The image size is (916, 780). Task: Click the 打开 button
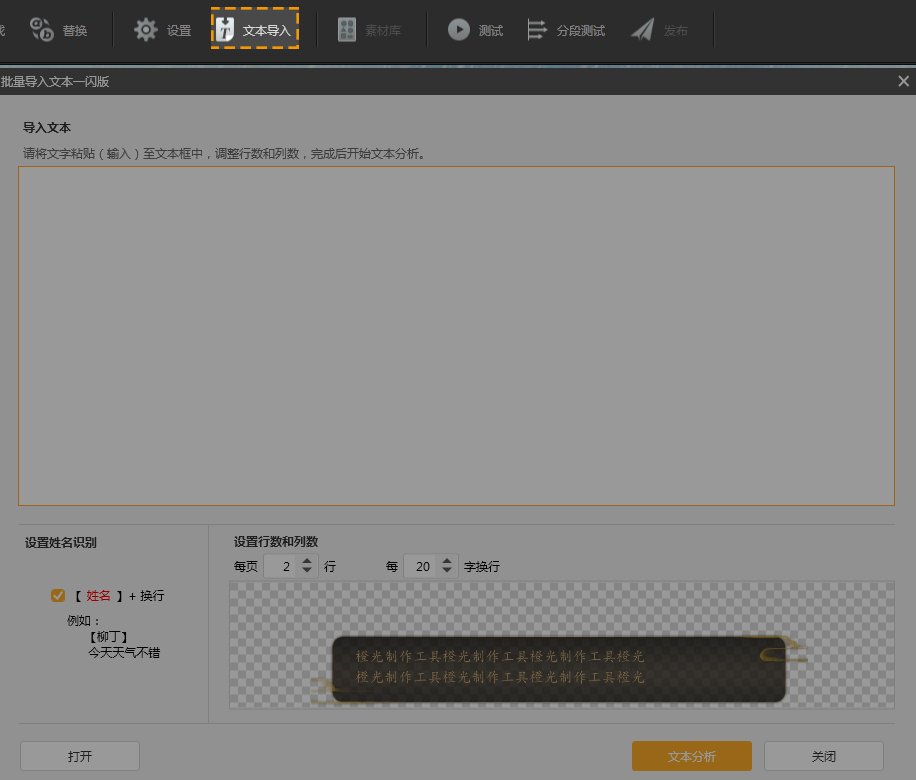click(79, 756)
